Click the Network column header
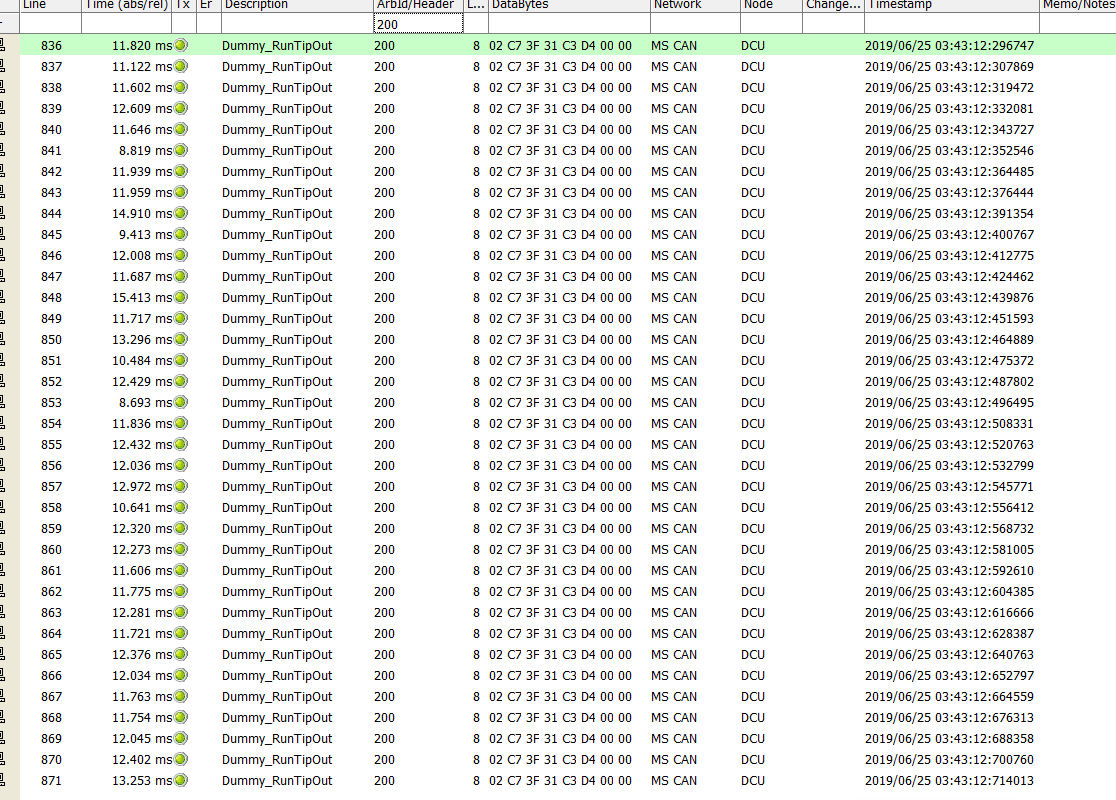 (695, 5)
